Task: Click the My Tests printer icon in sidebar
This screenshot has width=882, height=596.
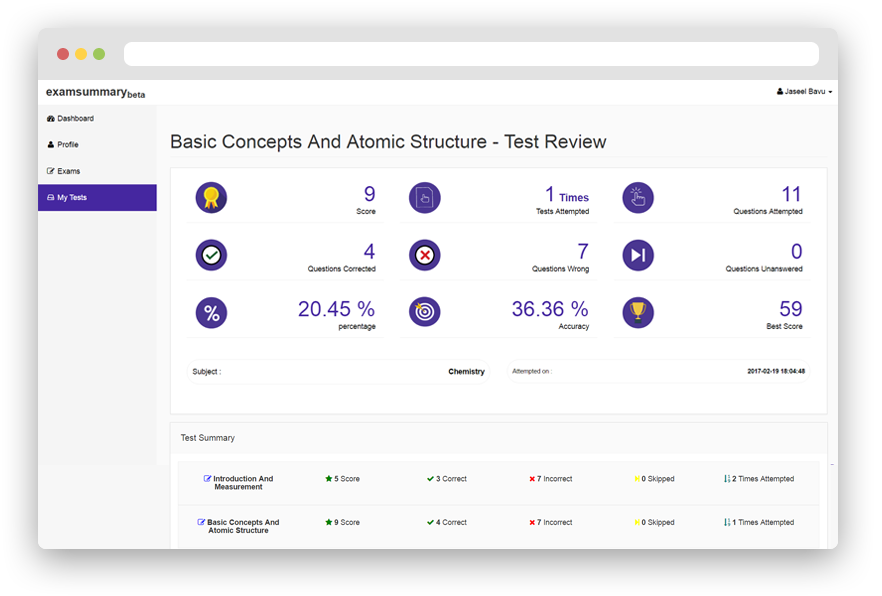Action: click(51, 197)
